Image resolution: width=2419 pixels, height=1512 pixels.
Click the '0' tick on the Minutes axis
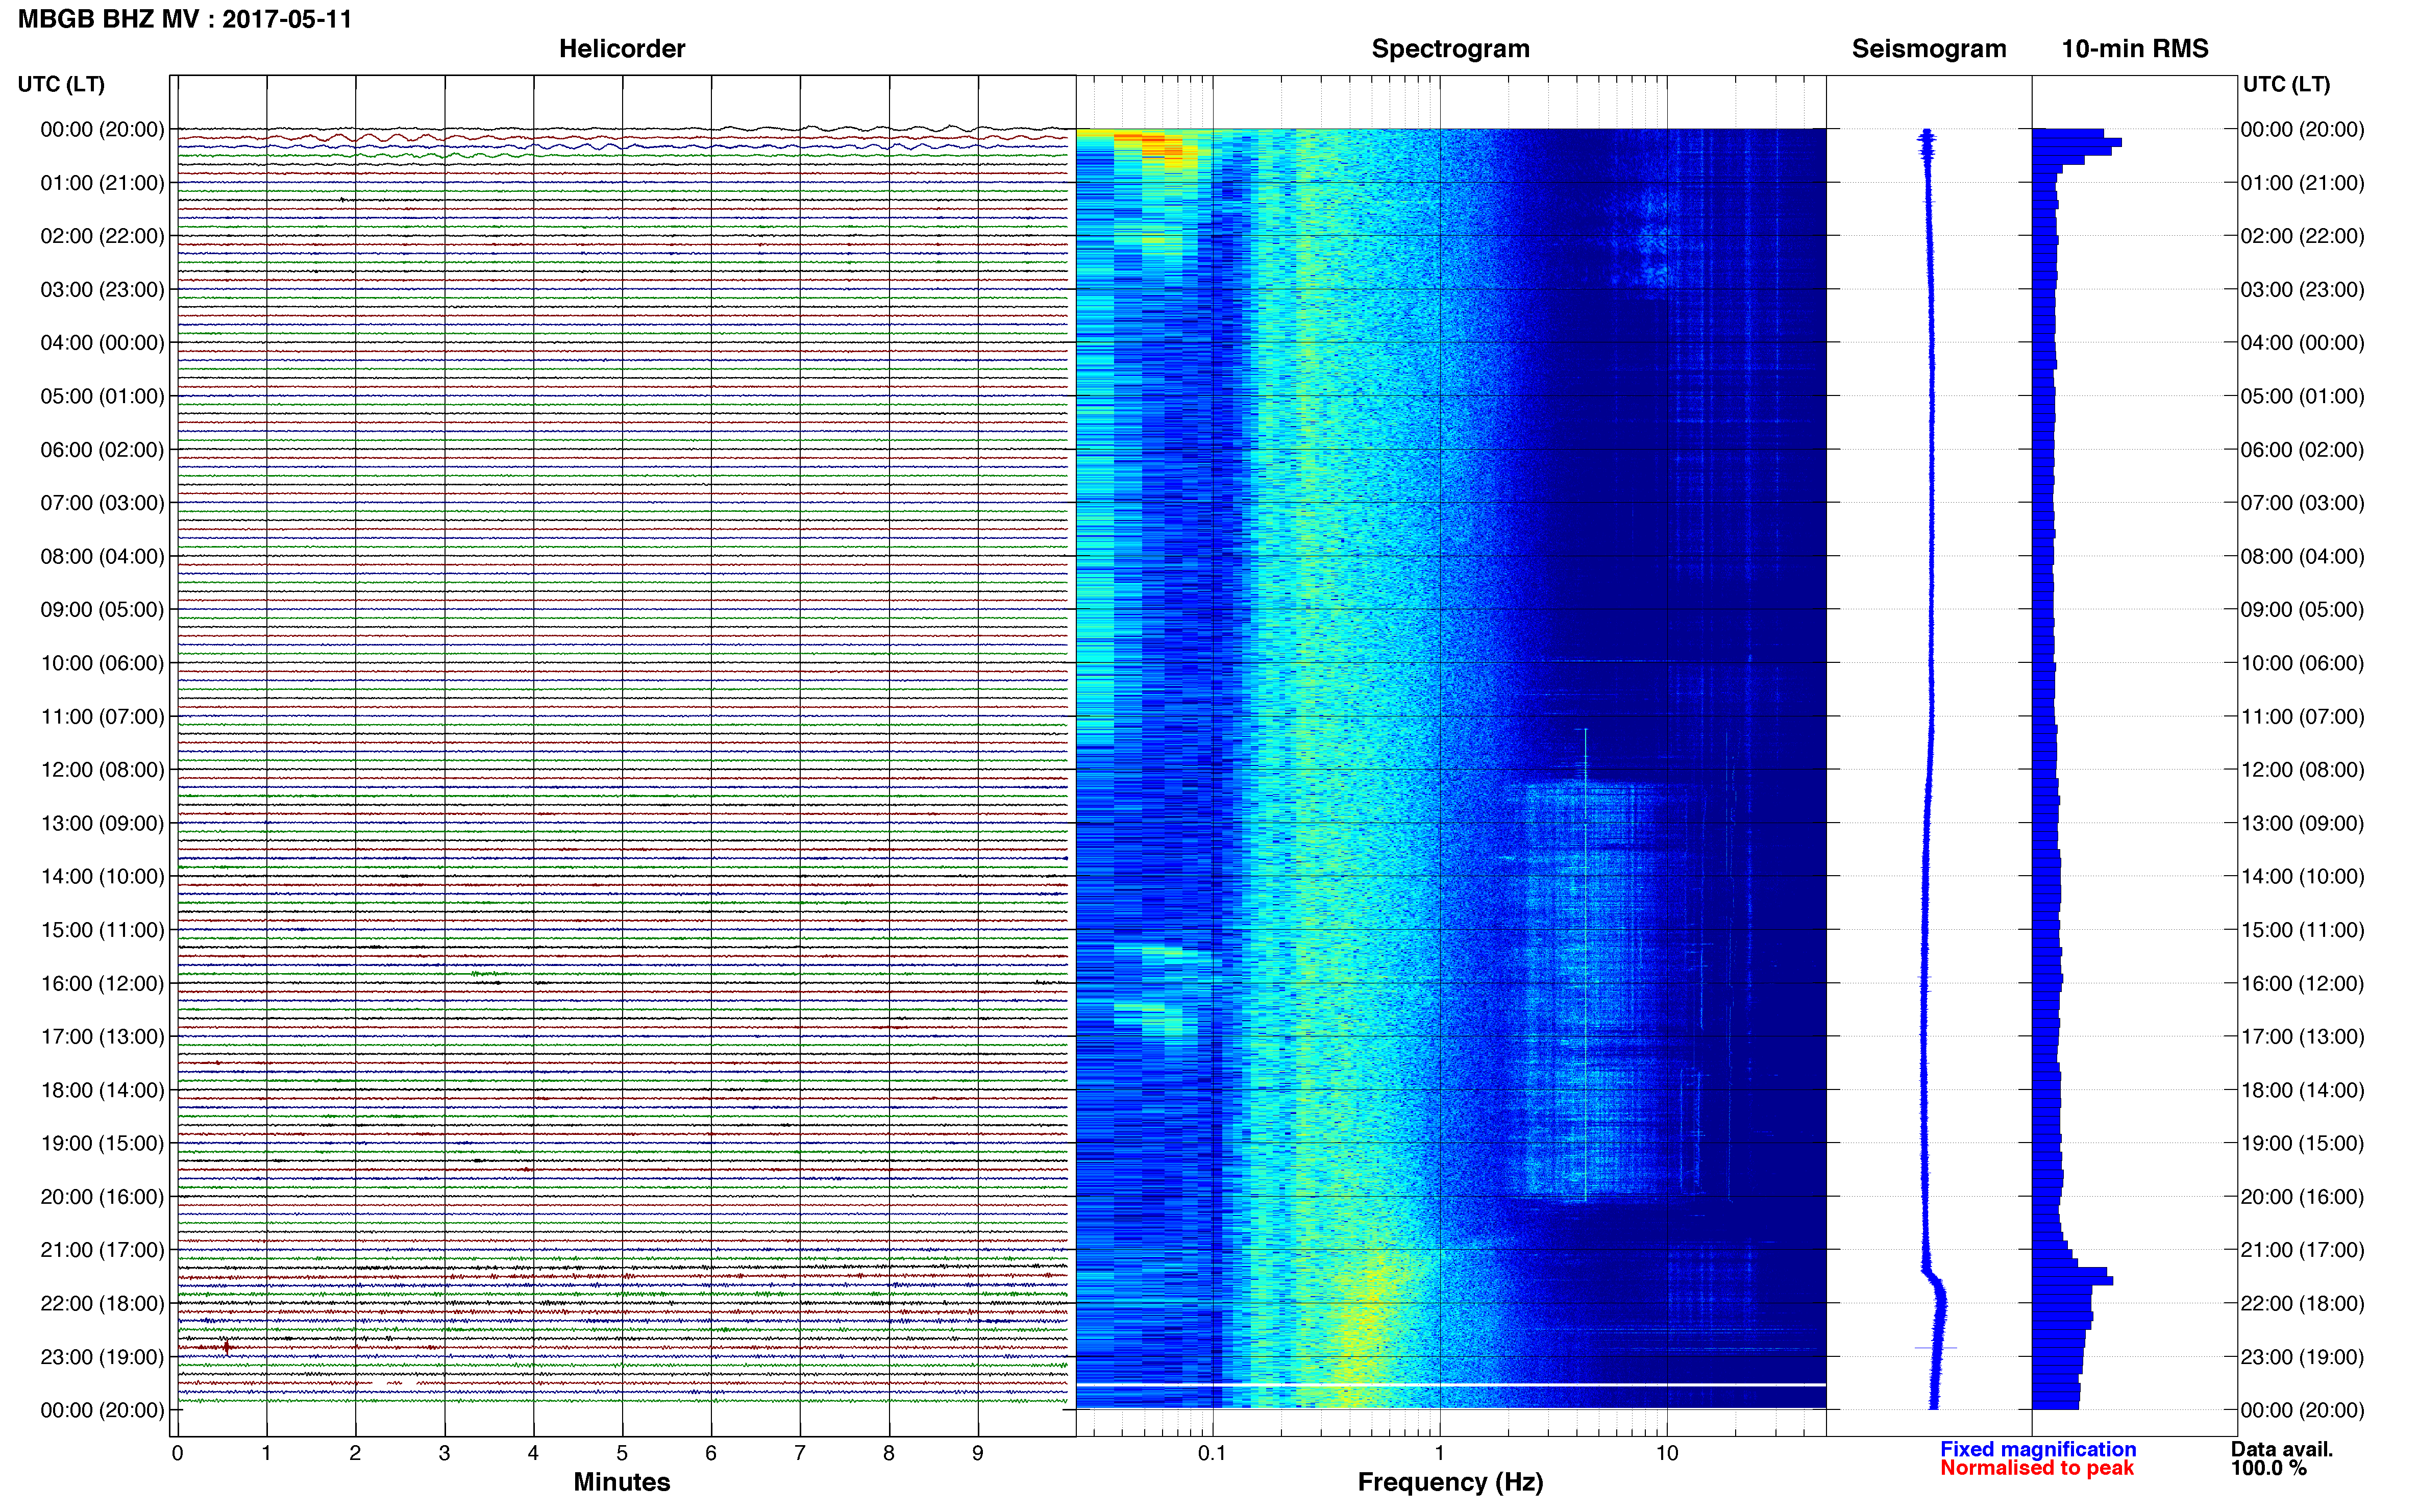click(x=177, y=1454)
